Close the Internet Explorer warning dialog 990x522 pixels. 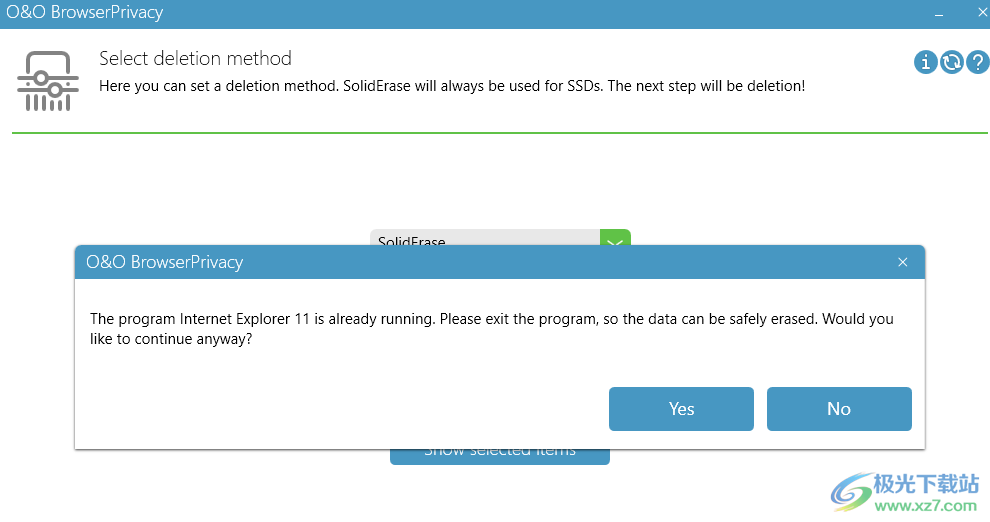tap(903, 262)
